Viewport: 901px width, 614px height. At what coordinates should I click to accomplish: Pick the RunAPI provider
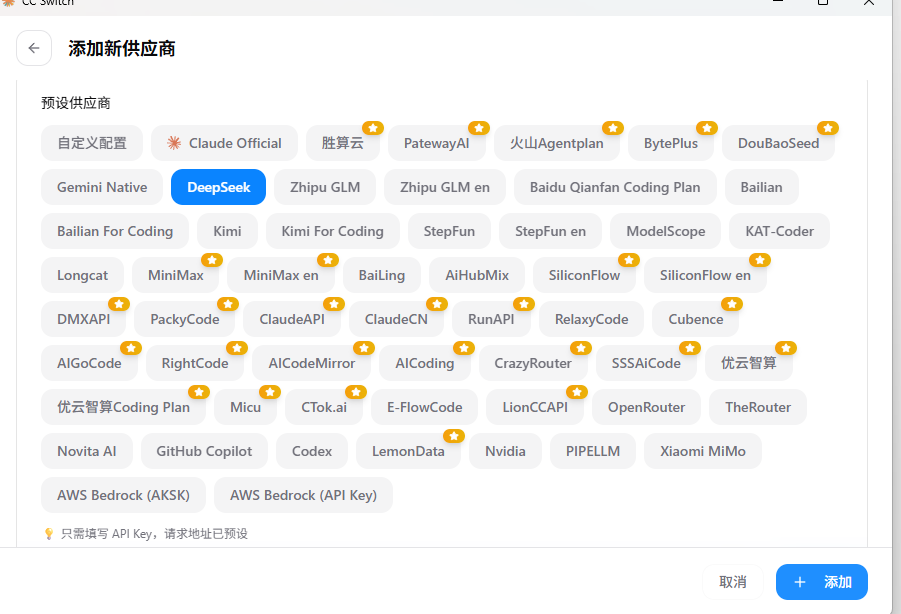click(491, 319)
